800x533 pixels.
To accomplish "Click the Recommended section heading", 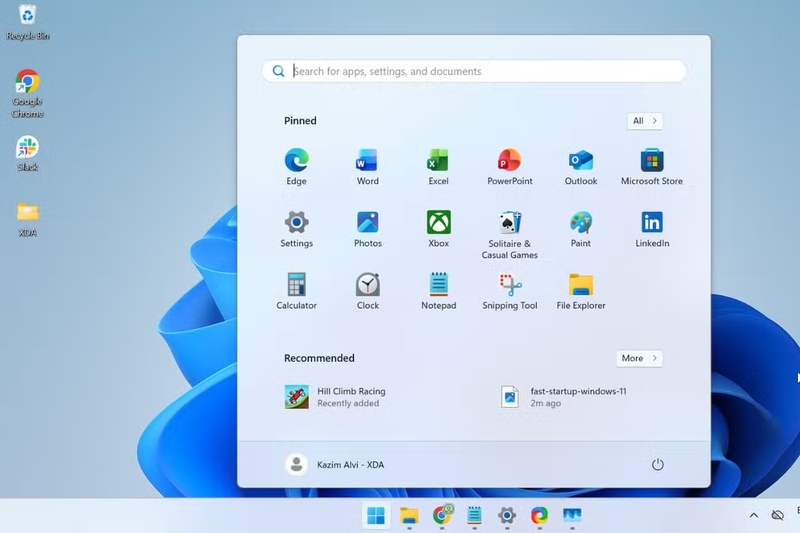I will tap(319, 358).
